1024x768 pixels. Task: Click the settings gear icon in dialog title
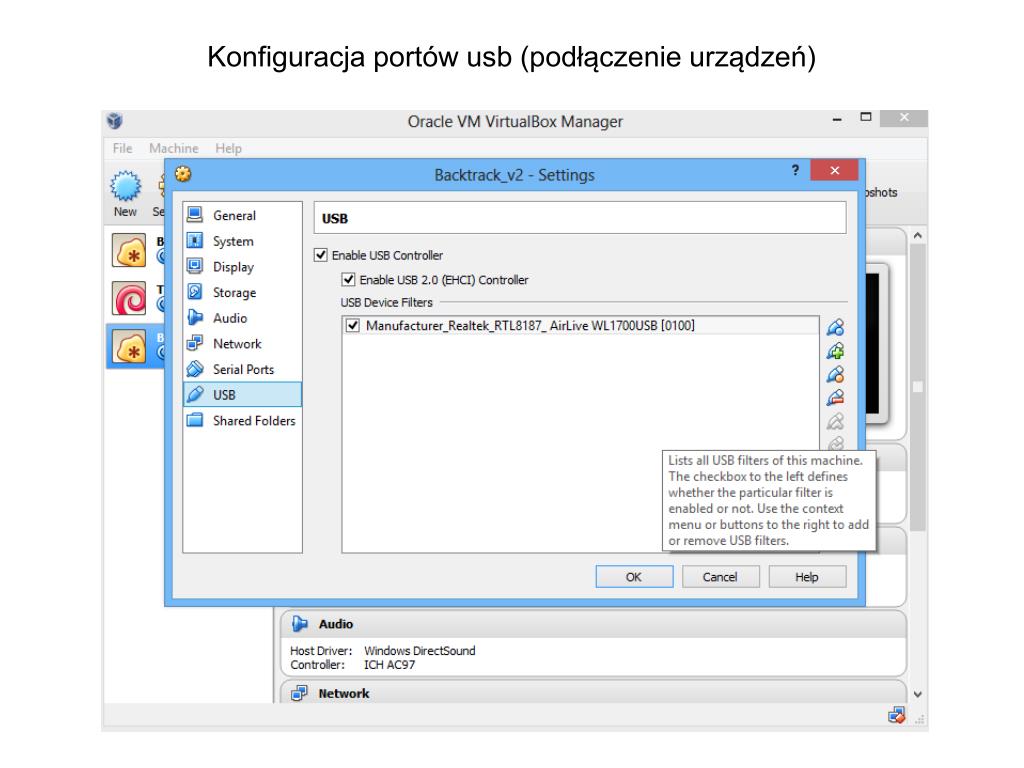(x=184, y=174)
